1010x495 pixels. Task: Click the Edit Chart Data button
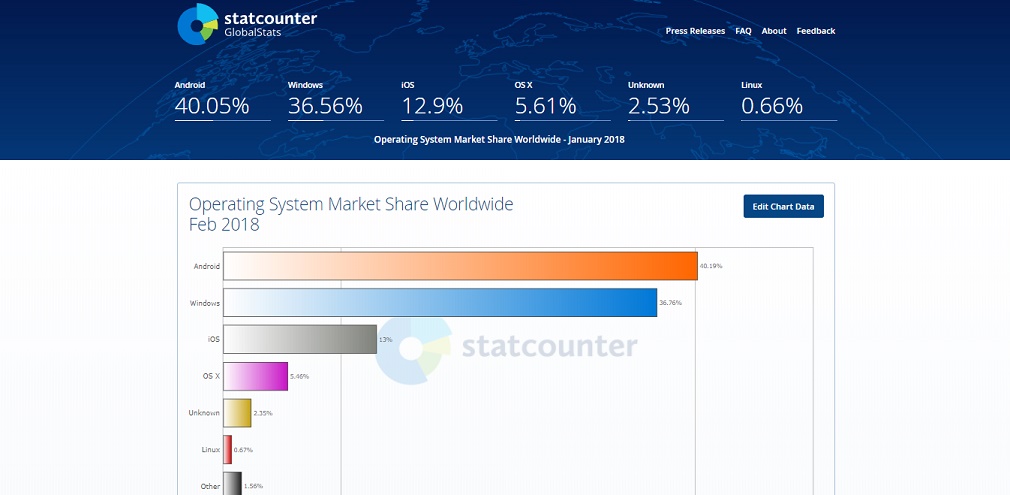[783, 206]
